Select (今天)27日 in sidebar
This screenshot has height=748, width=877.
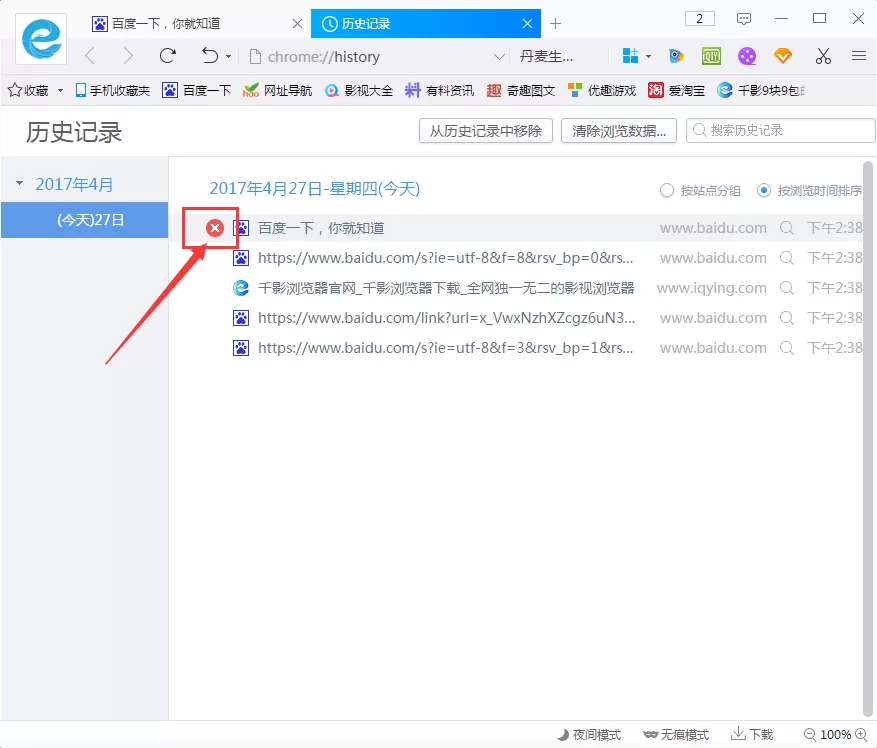84,220
